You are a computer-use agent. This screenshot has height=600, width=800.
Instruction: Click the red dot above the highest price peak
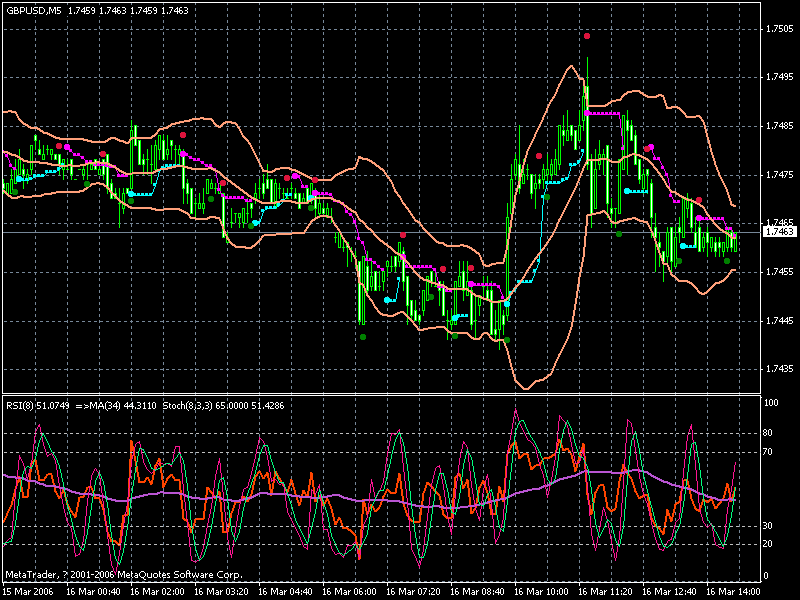click(587, 36)
